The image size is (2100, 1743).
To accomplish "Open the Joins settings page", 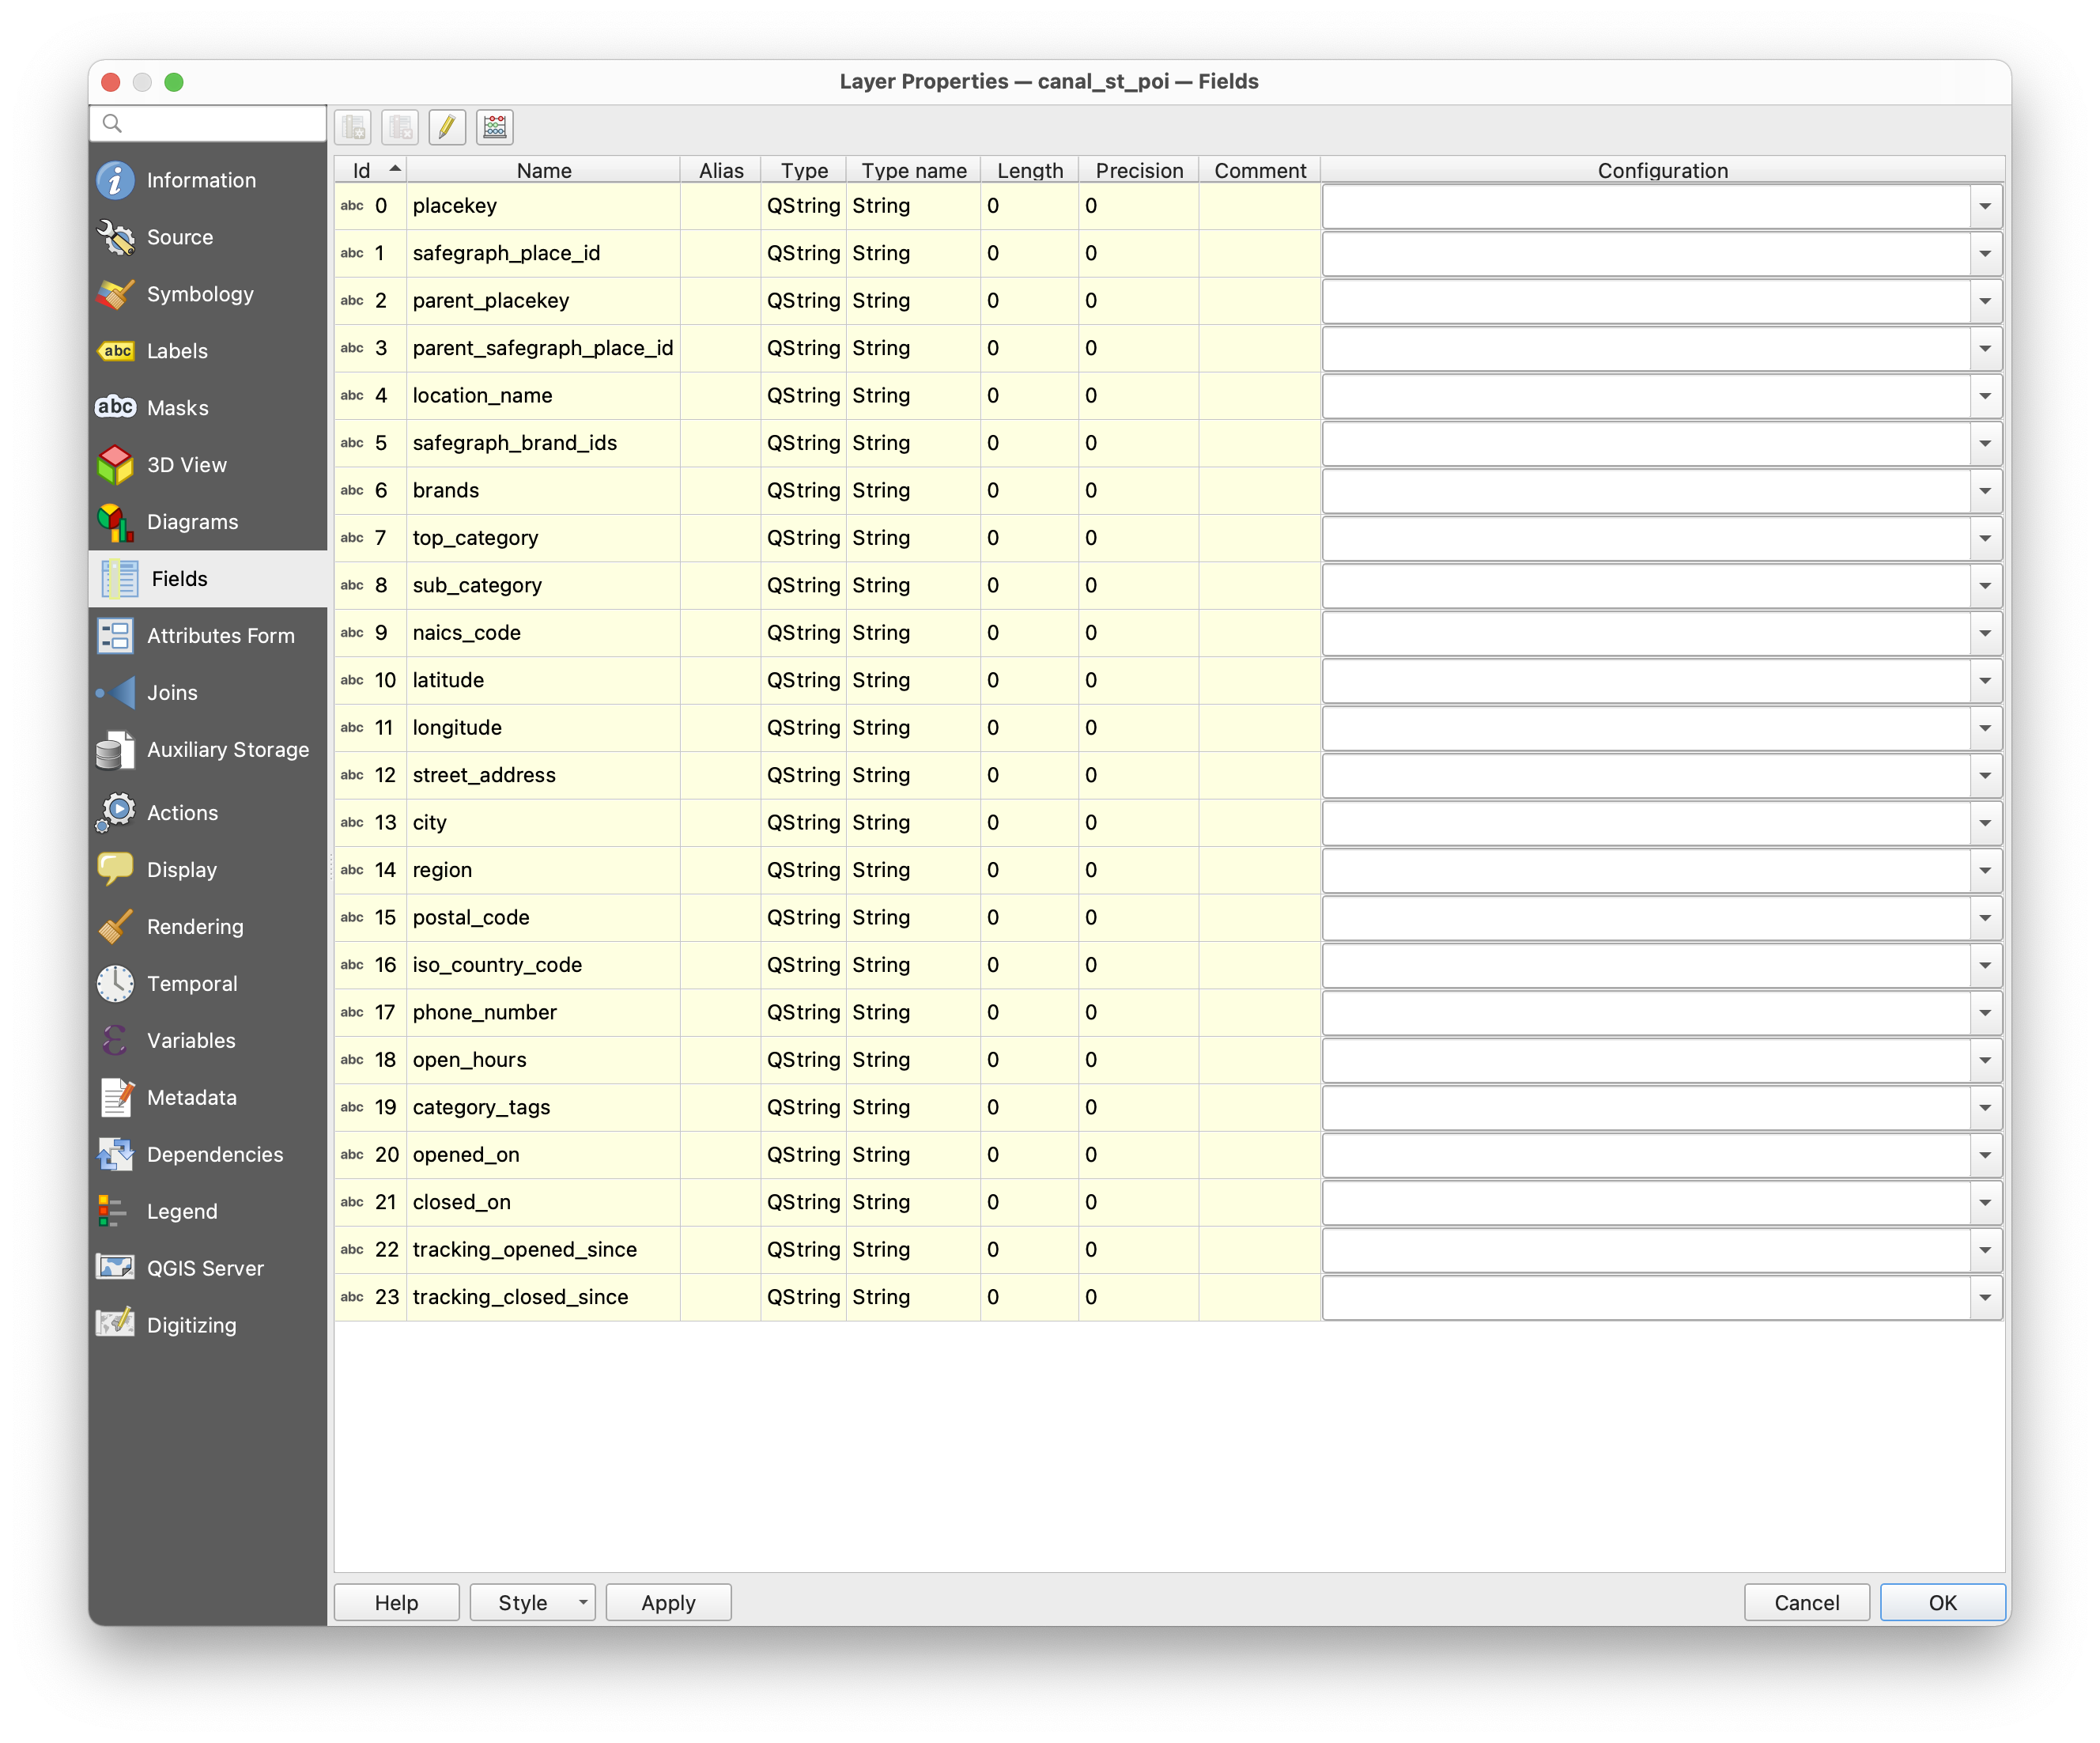I will click(172, 692).
